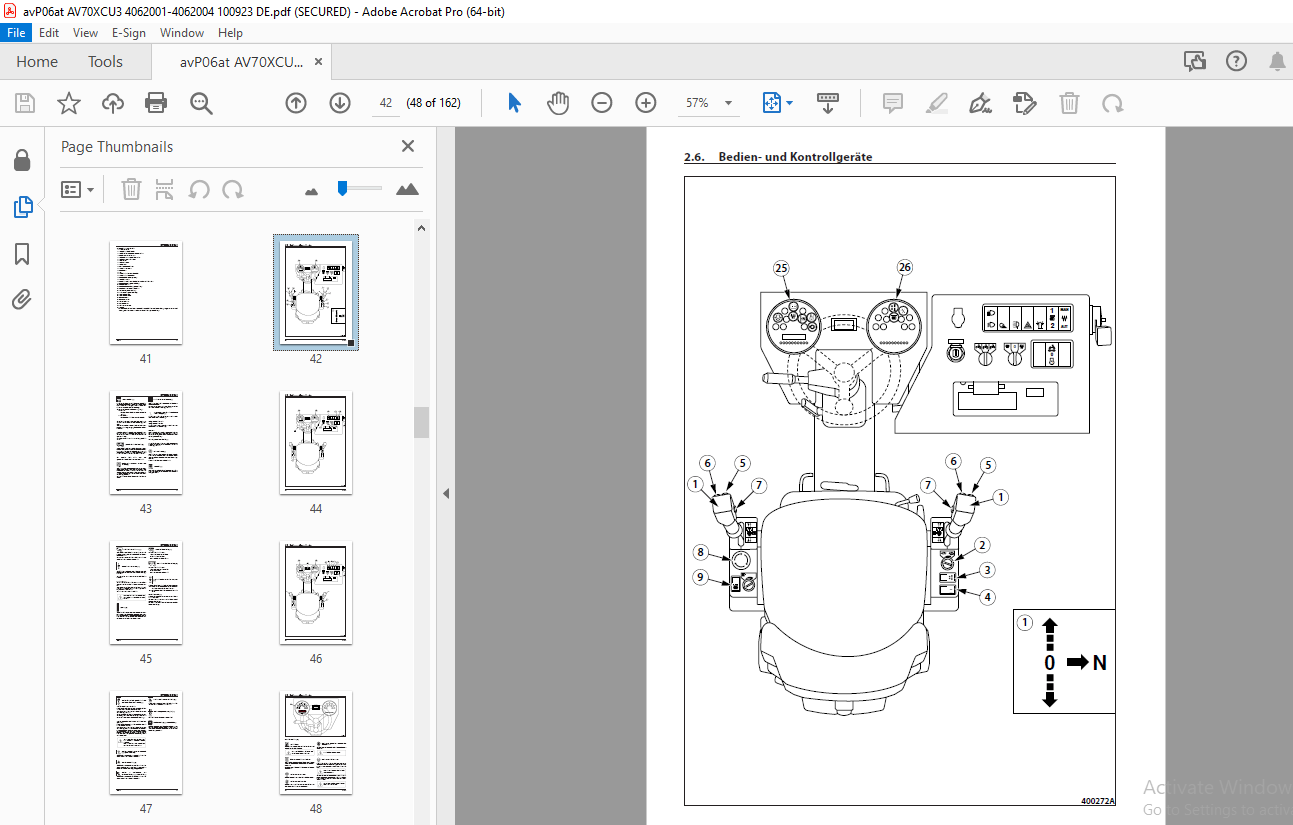Click thumbnails panel scrollbar up arrow
Image resolution: width=1293 pixels, height=825 pixels.
click(x=422, y=228)
